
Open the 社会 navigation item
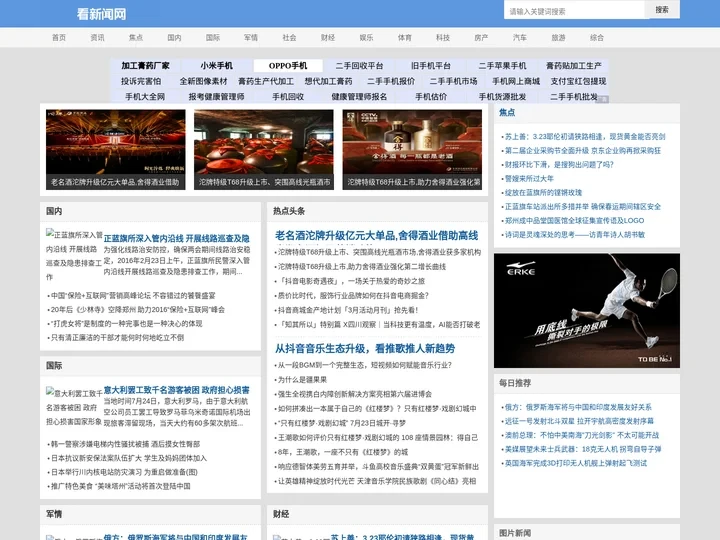click(289, 38)
